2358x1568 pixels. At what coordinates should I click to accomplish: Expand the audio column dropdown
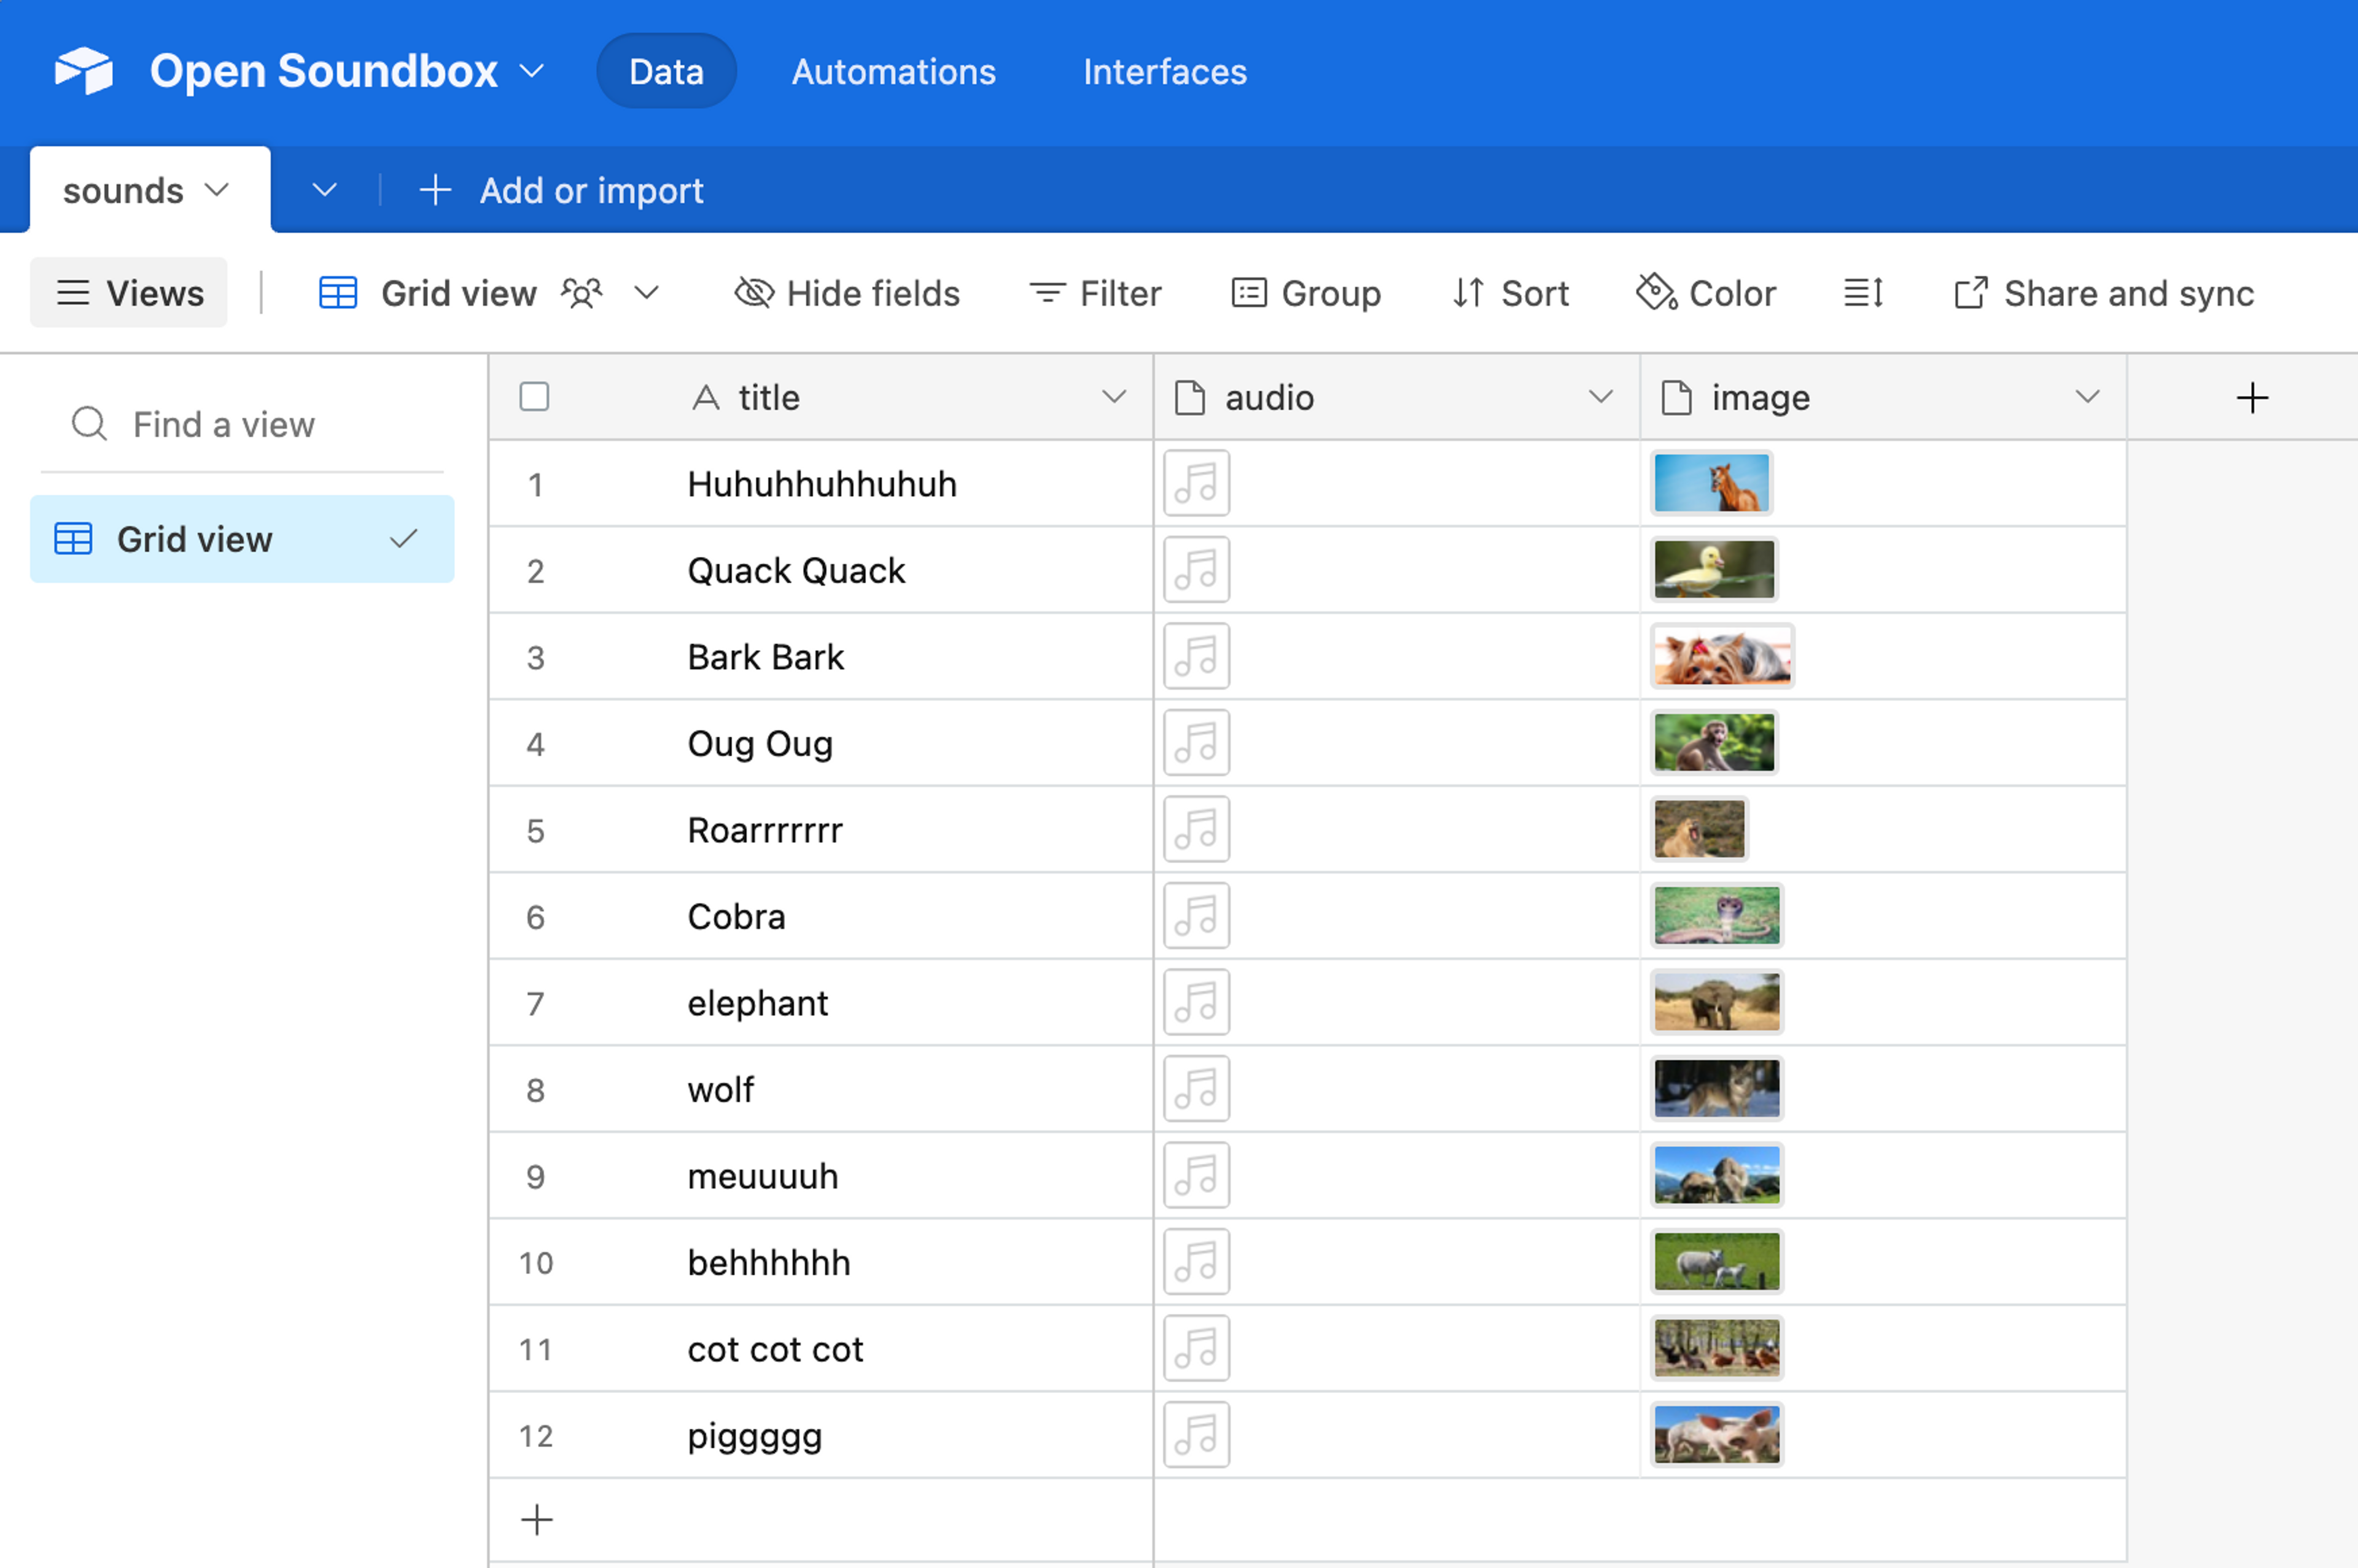click(x=1600, y=397)
